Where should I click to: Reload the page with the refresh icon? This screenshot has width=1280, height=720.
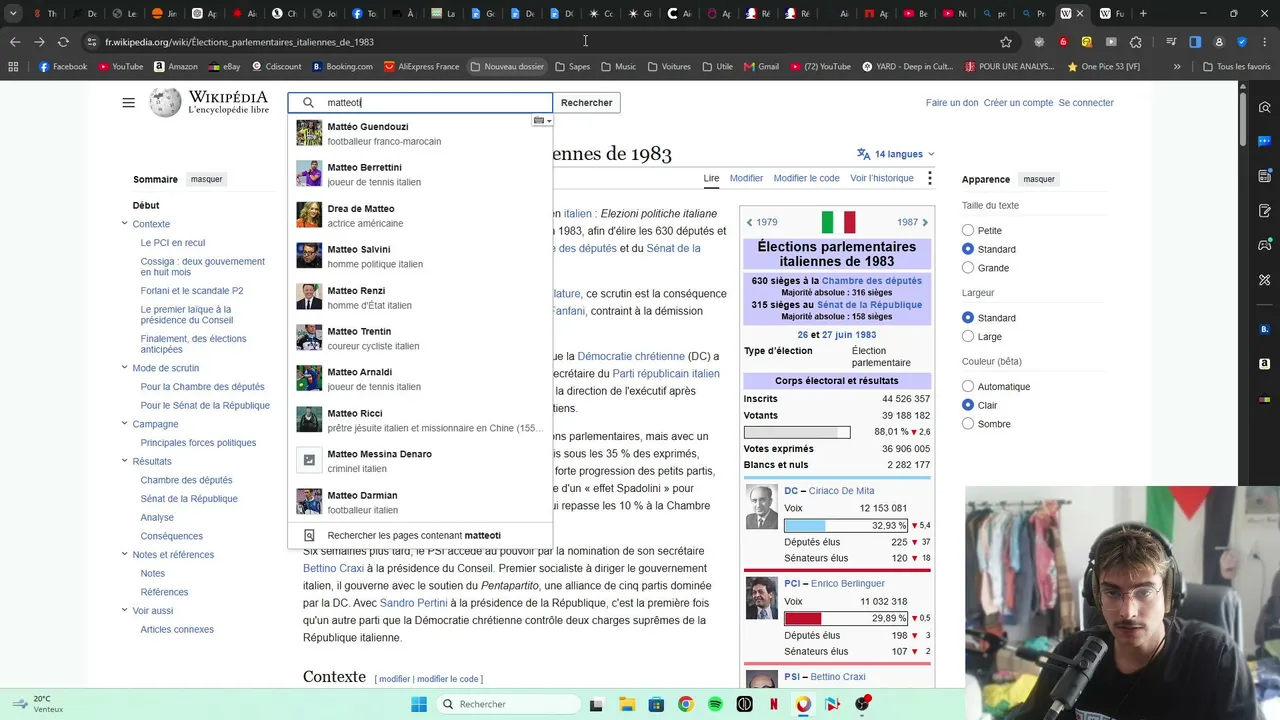[63, 42]
